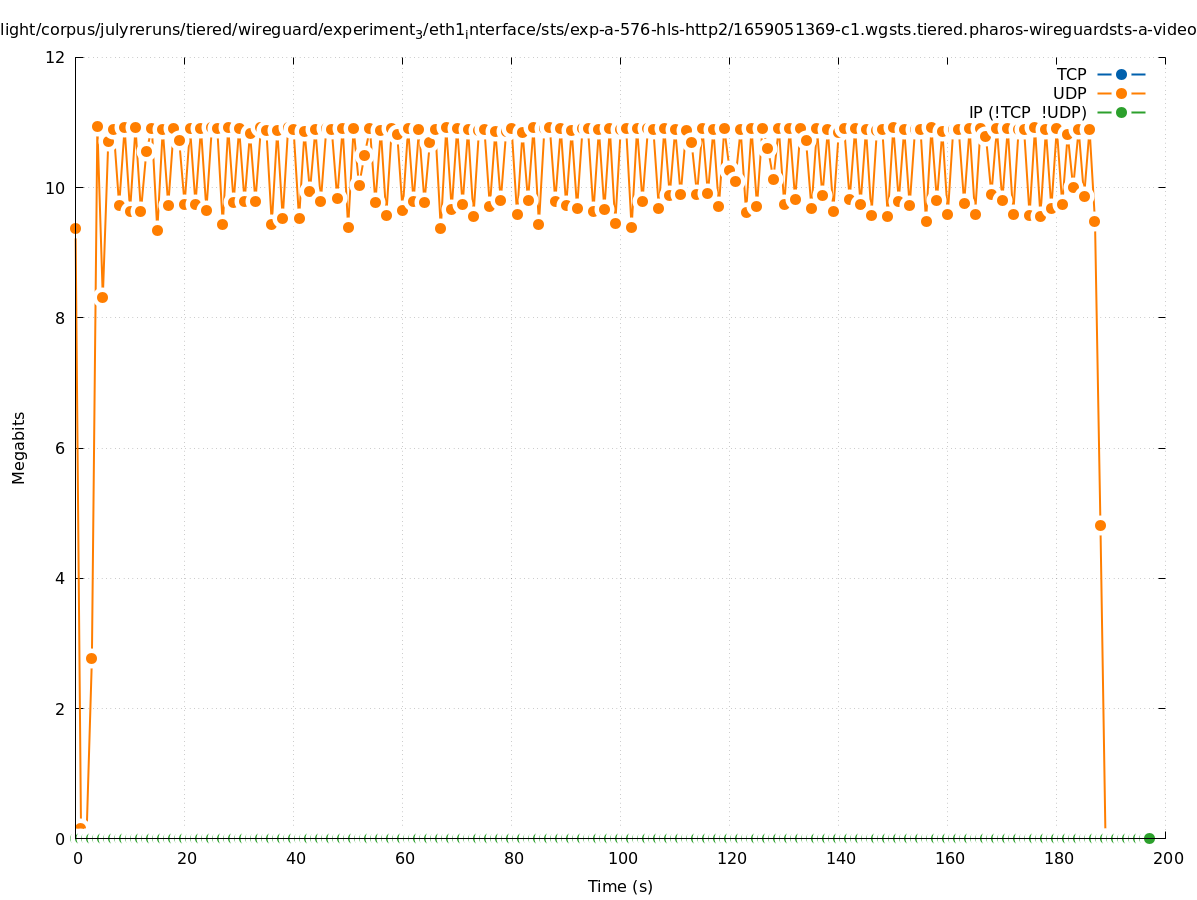Click the UDP data point near 2.8 Megabits

[x=91, y=658]
